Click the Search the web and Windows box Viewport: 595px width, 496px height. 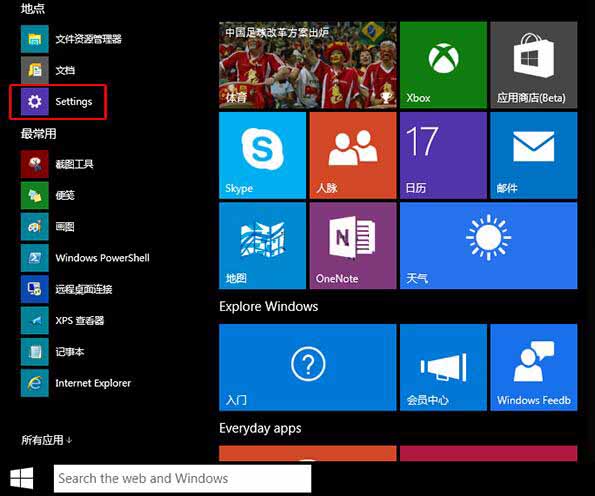coord(183,479)
